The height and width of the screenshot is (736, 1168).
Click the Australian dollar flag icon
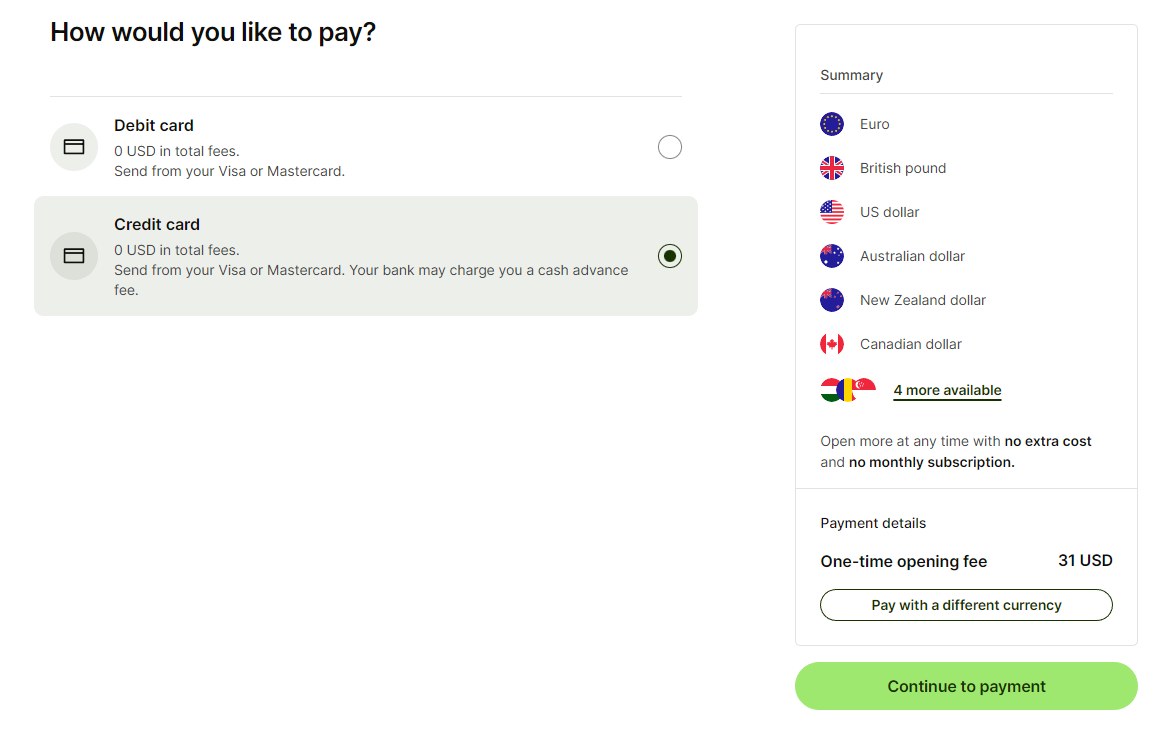coord(832,256)
